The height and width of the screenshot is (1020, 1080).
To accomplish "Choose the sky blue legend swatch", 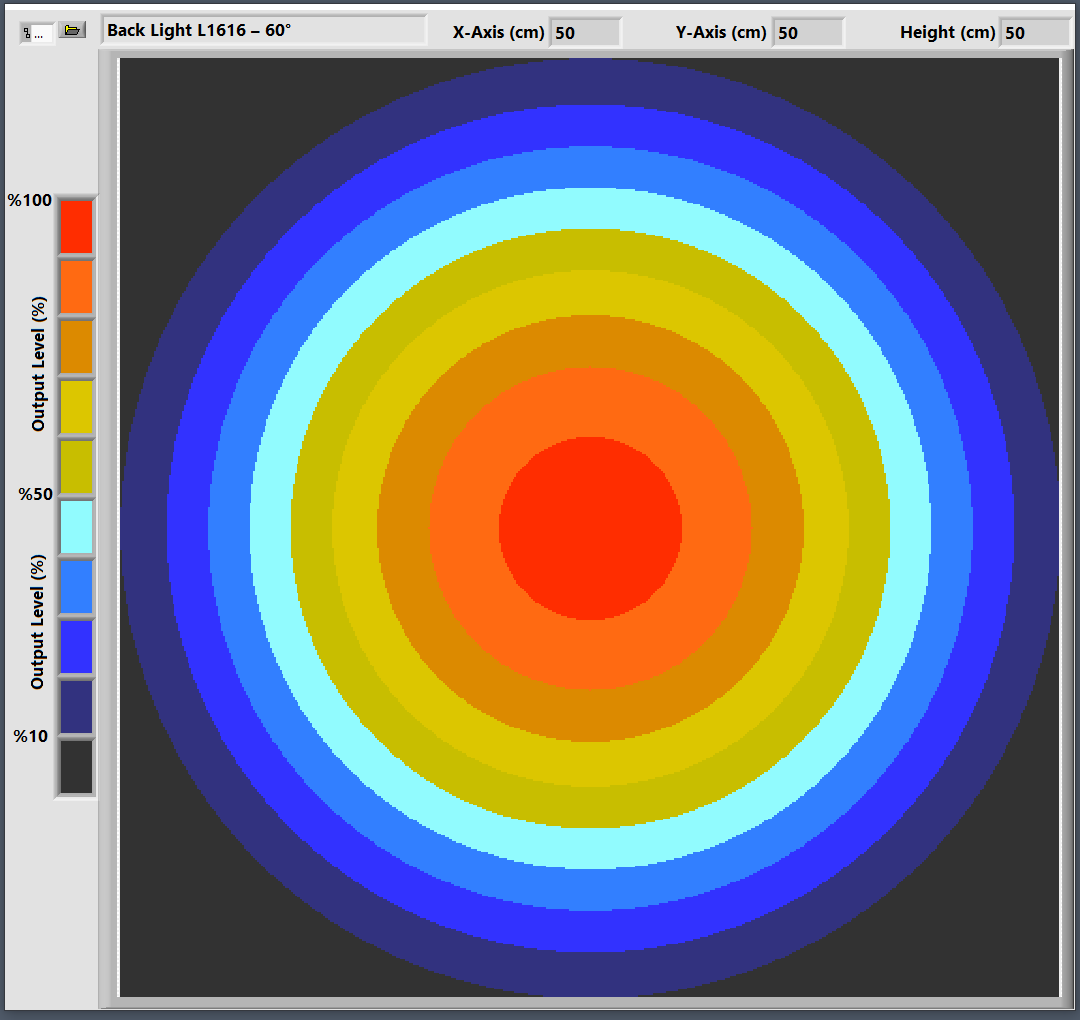I will [x=76, y=587].
